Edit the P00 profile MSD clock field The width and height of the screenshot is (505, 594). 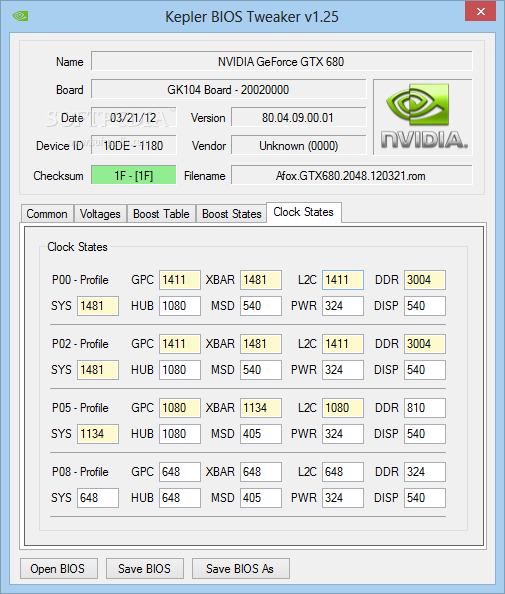[261, 306]
